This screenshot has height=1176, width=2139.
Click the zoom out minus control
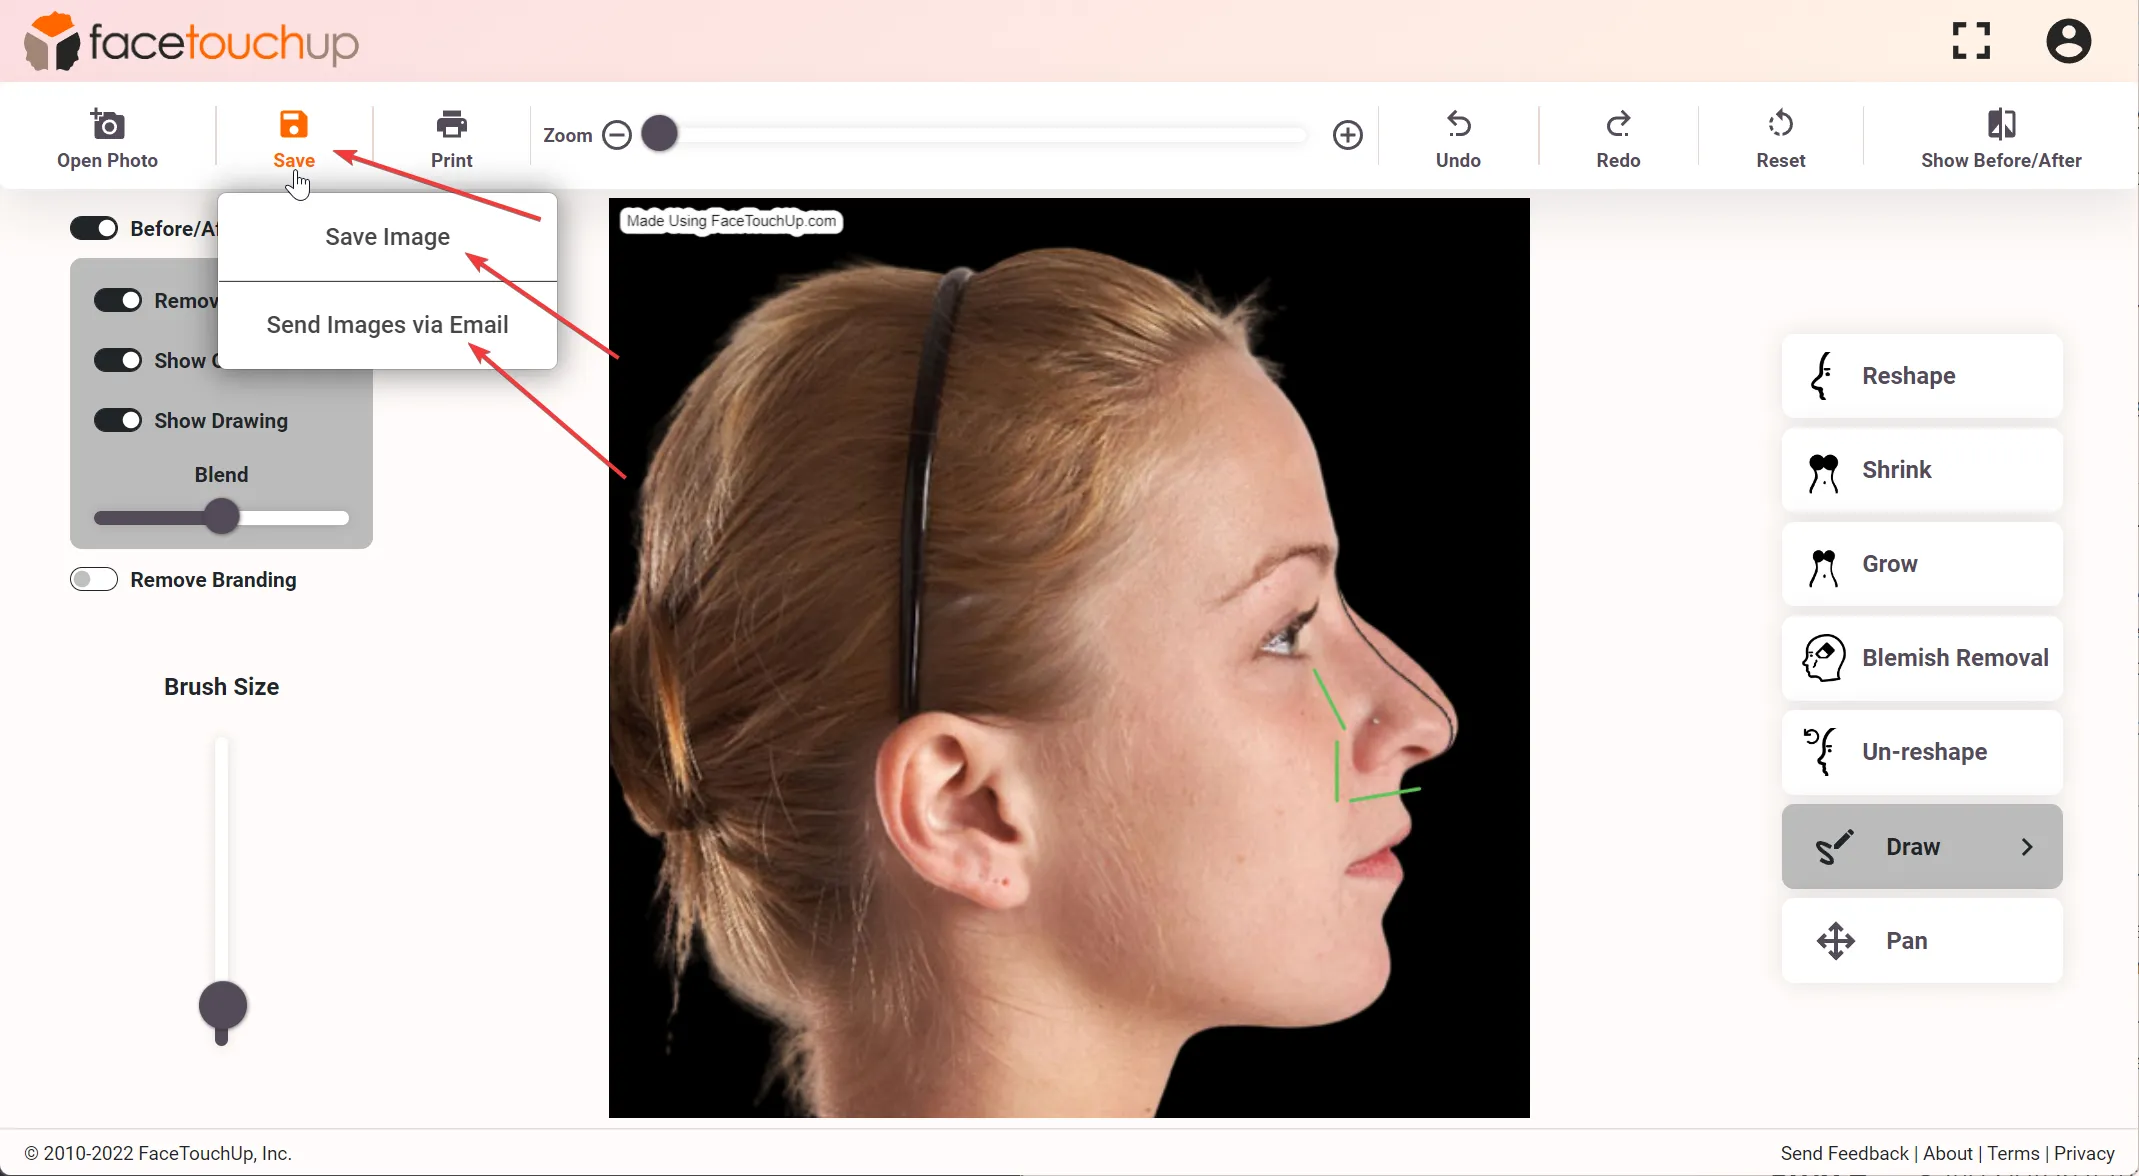pyautogui.click(x=617, y=134)
